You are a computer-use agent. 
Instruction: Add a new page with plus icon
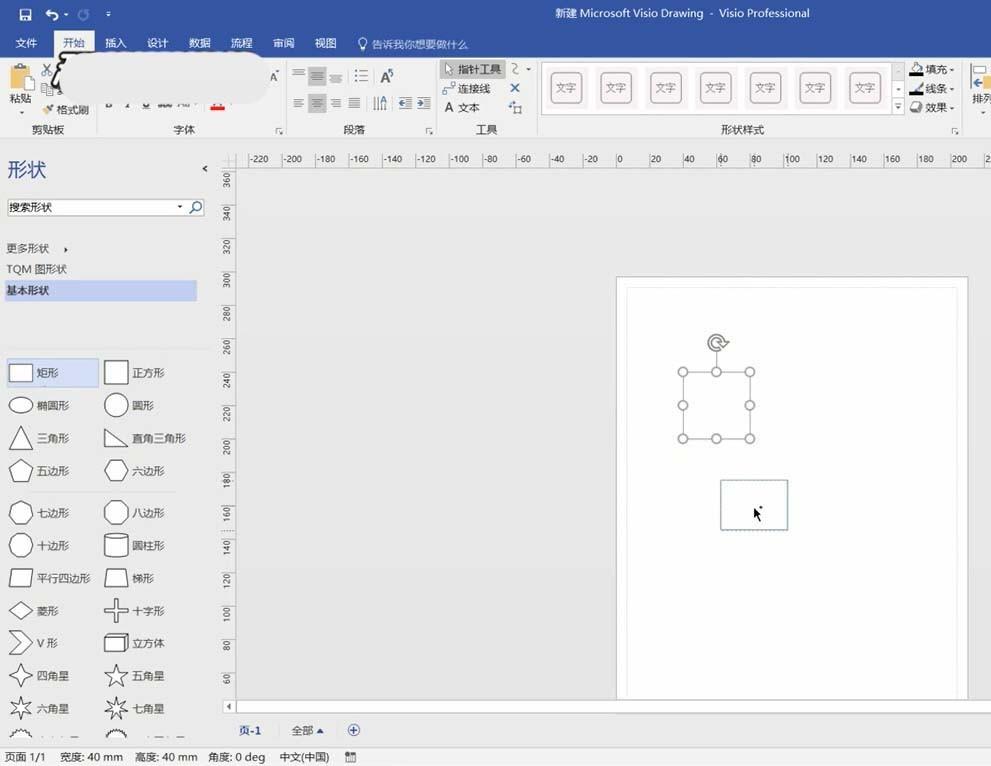click(x=353, y=730)
